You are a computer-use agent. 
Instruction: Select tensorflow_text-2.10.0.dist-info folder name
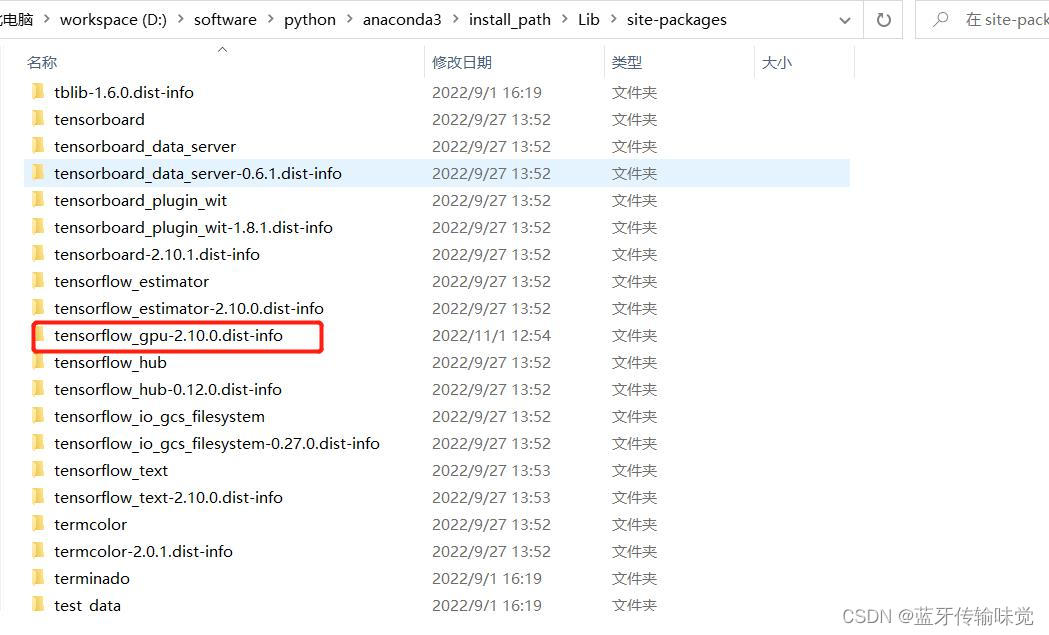tap(169, 498)
